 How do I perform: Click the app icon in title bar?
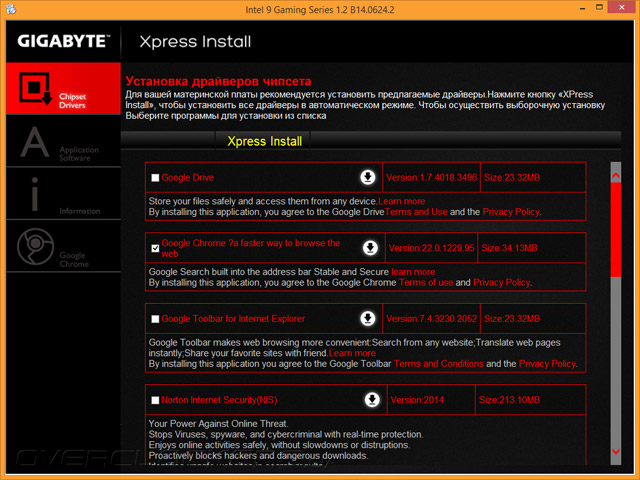(x=11, y=9)
